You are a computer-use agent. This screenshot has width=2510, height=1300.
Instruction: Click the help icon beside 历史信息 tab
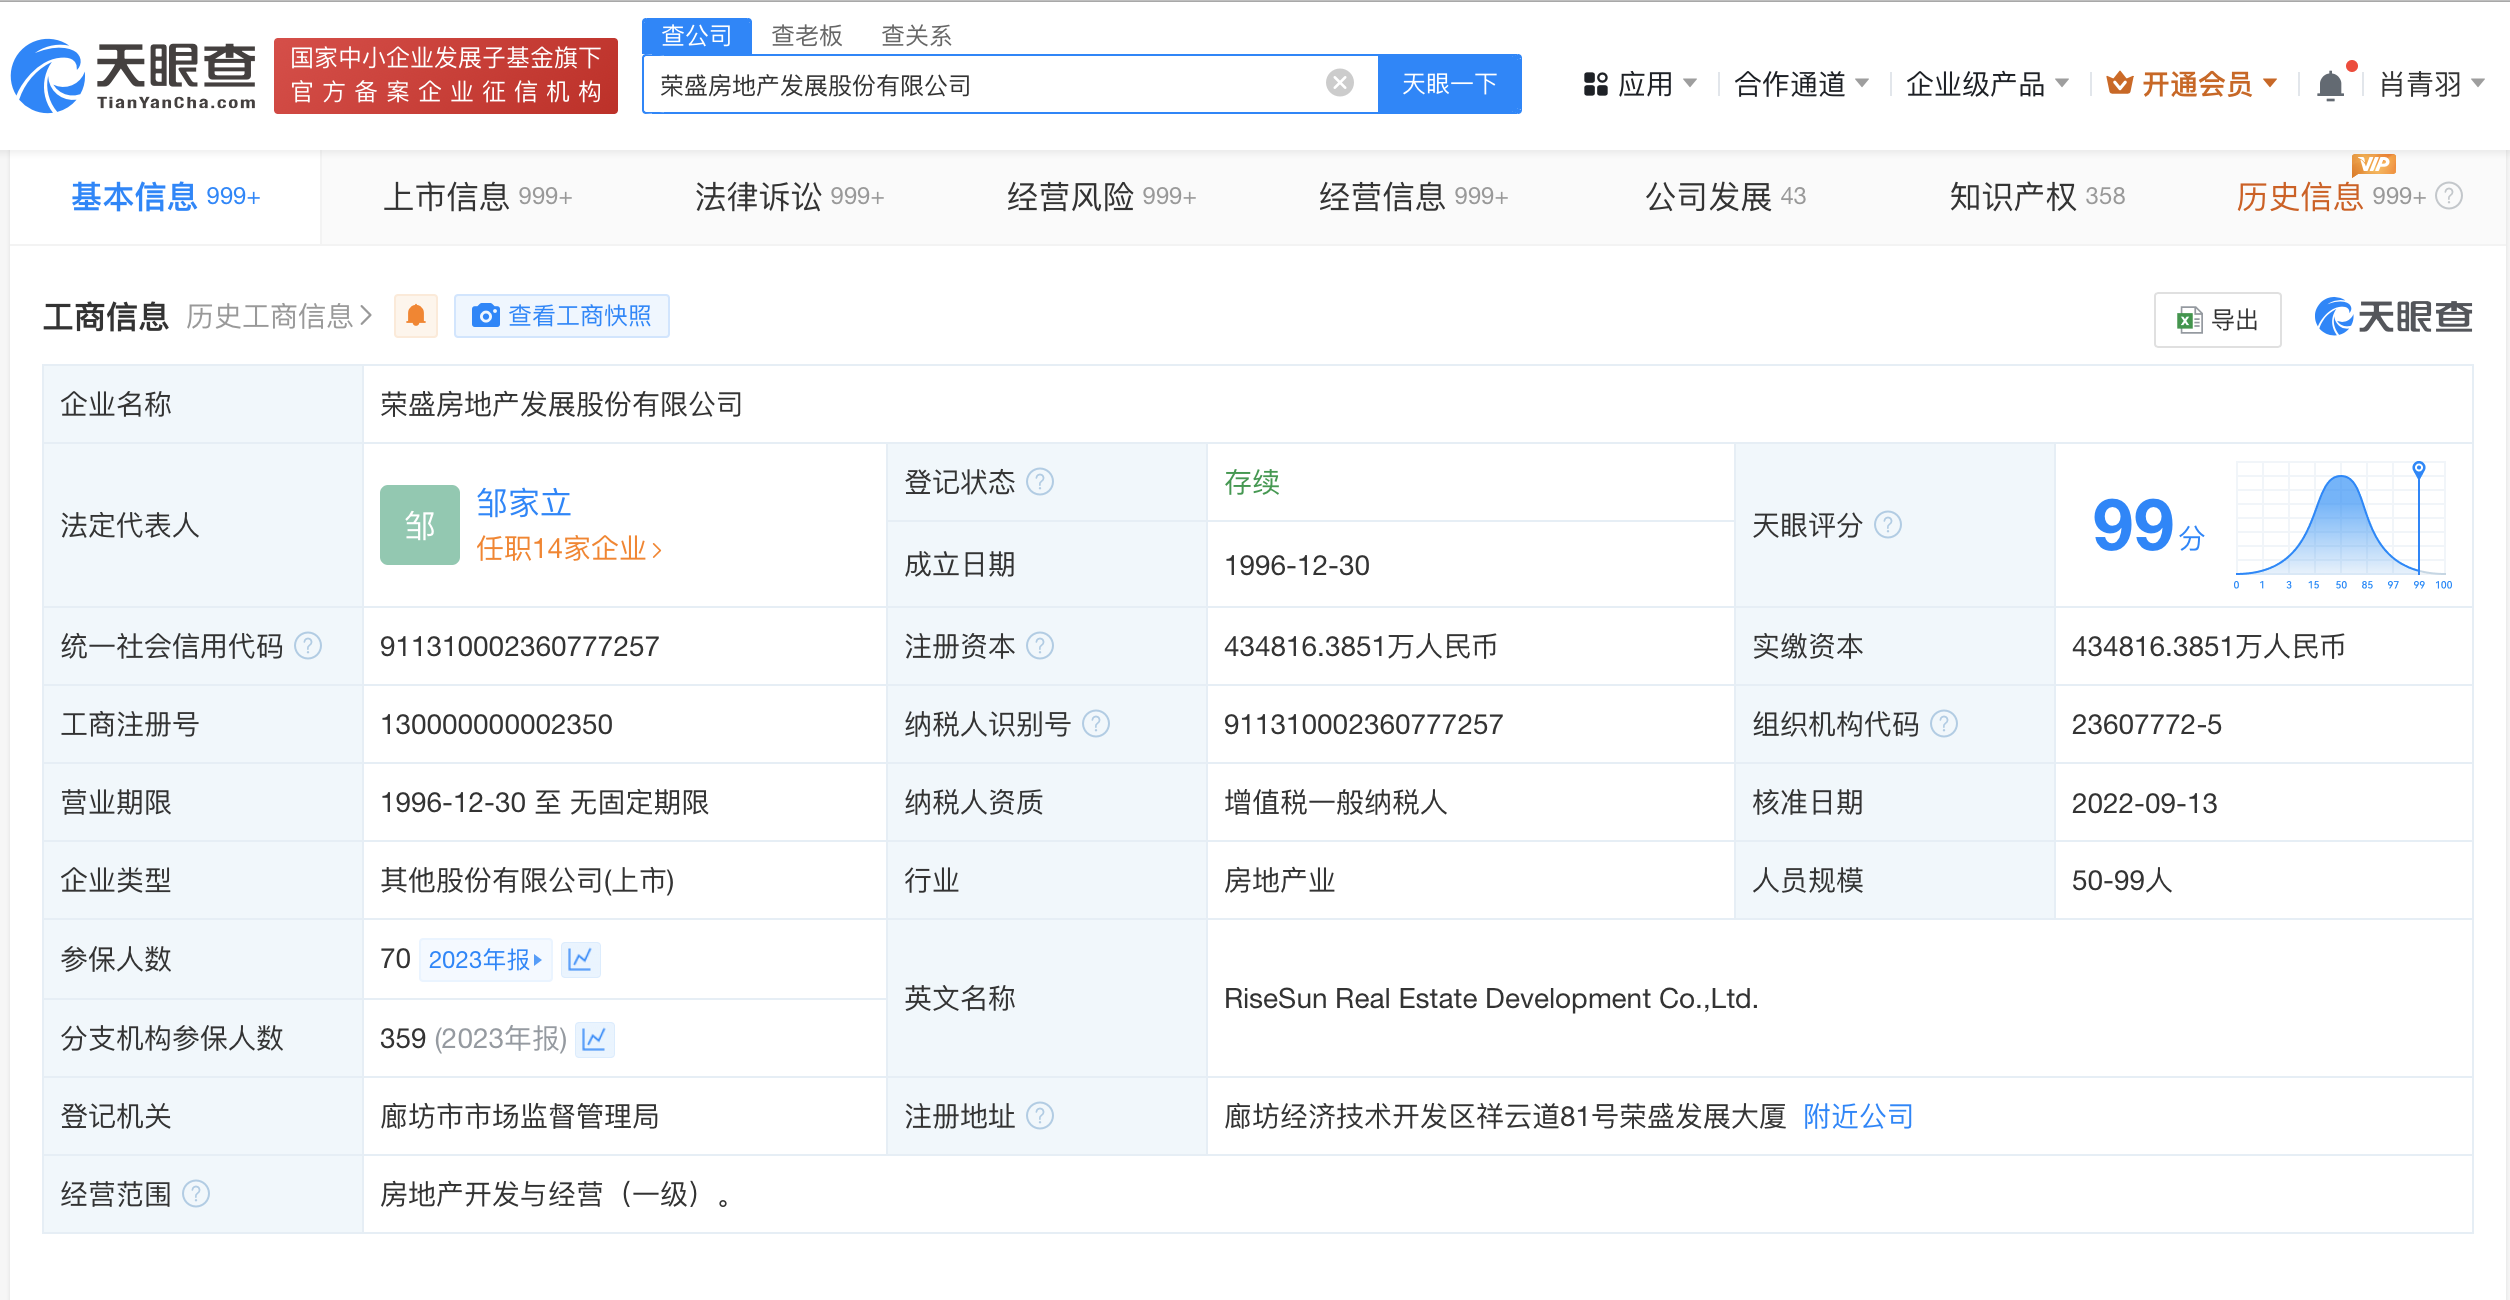(2447, 196)
